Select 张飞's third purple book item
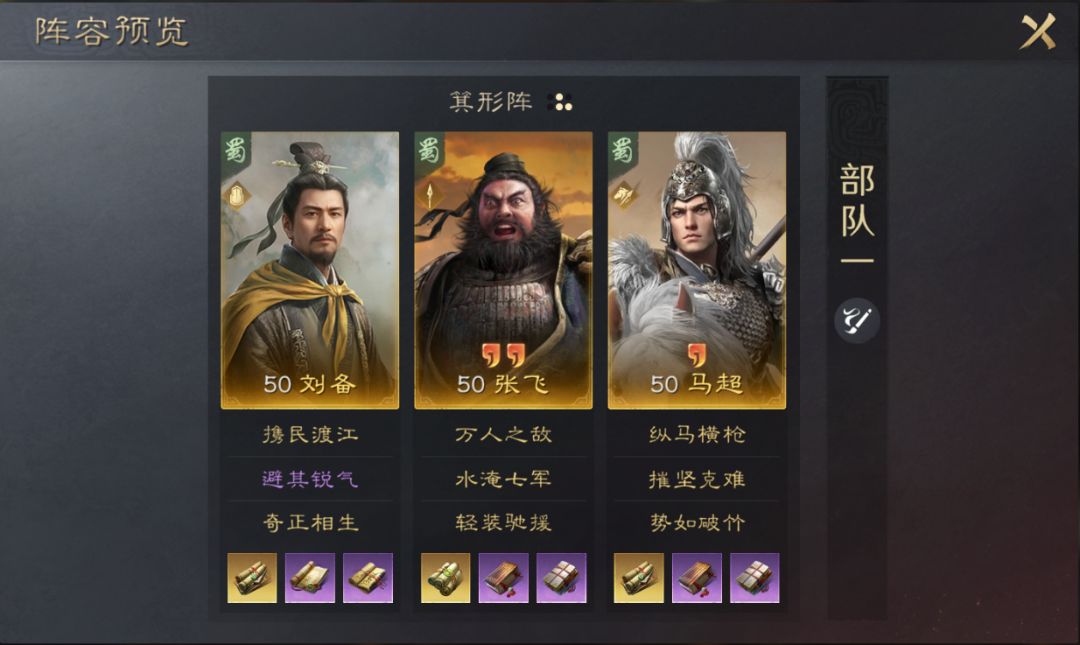1080x645 pixels. pos(561,577)
